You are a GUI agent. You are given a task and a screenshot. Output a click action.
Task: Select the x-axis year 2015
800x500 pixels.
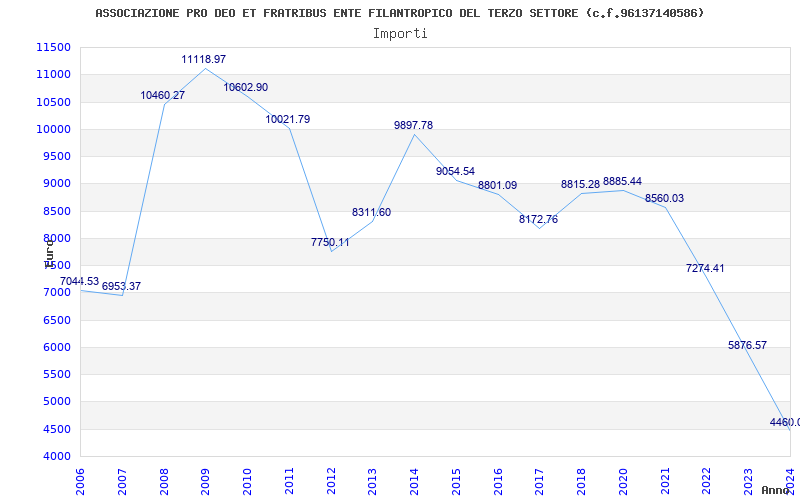tap(456, 481)
